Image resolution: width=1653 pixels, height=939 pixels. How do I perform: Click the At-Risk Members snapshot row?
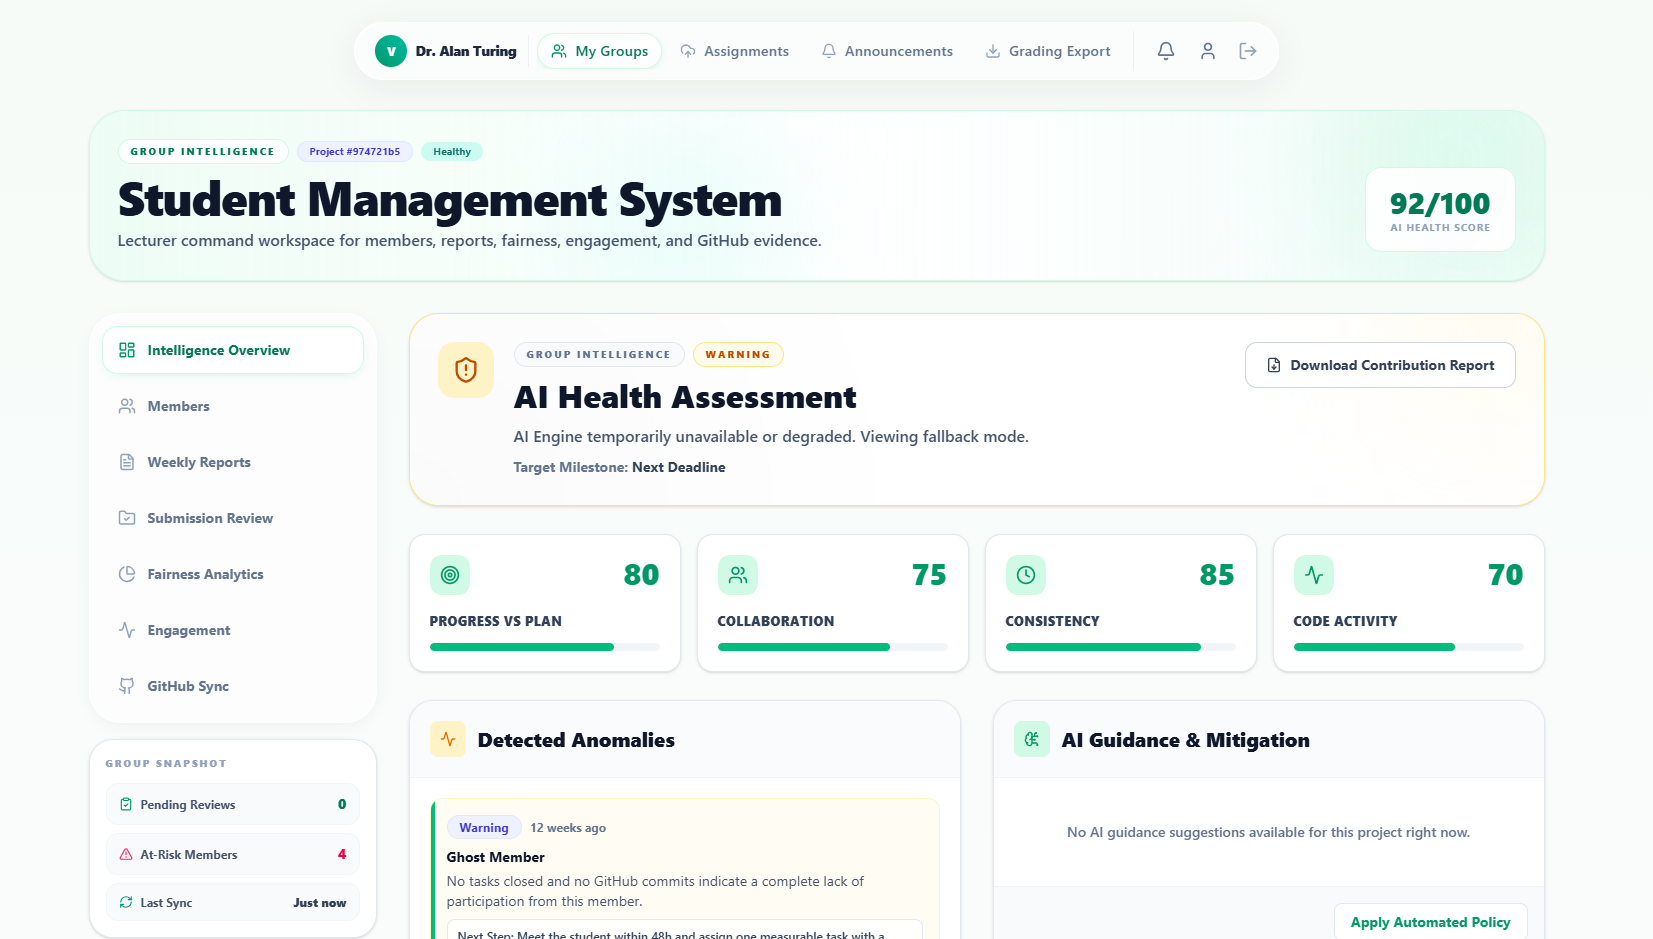pos(233,854)
